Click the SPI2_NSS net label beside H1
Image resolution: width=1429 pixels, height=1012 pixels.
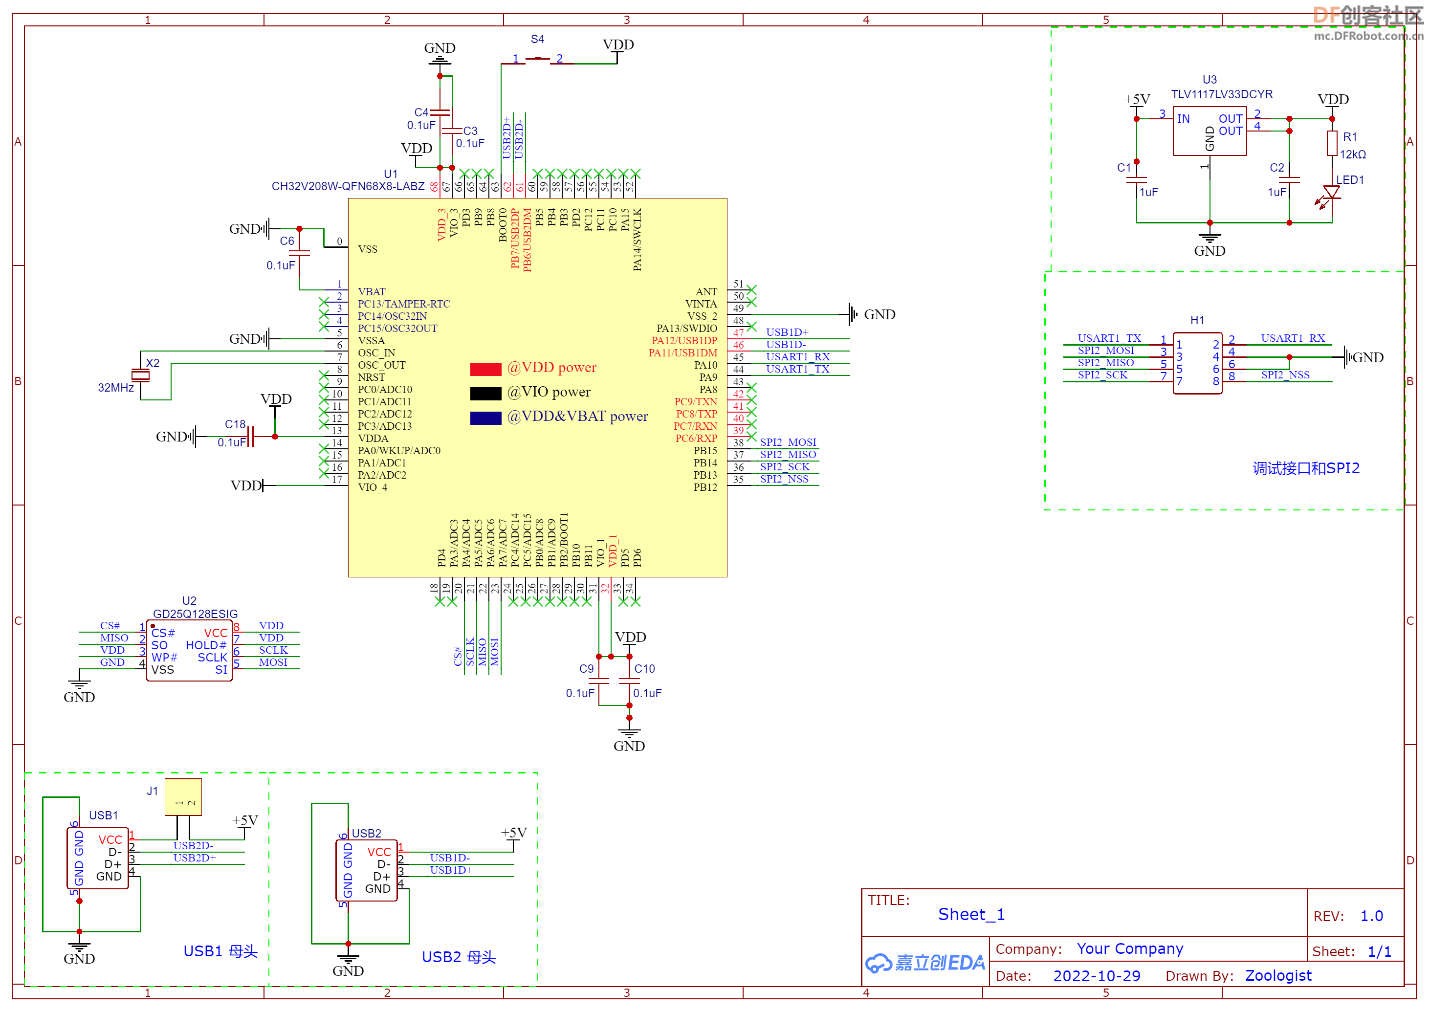pyautogui.click(x=1285, y=375)
